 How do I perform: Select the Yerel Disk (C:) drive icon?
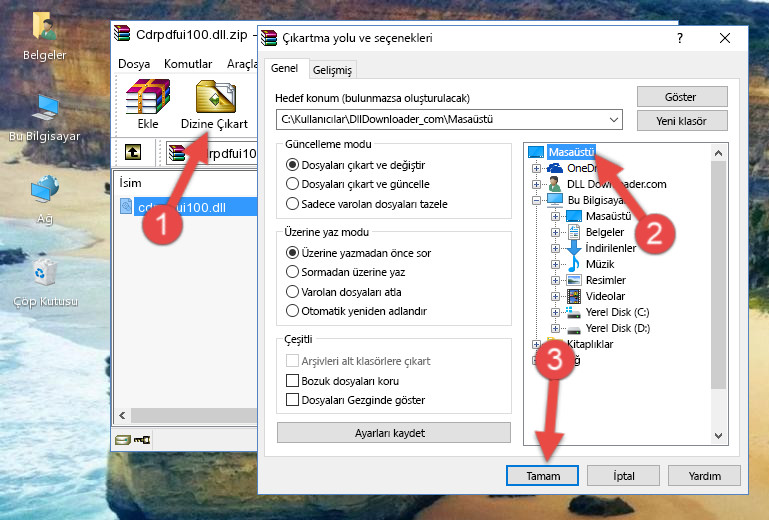[573, 312]
